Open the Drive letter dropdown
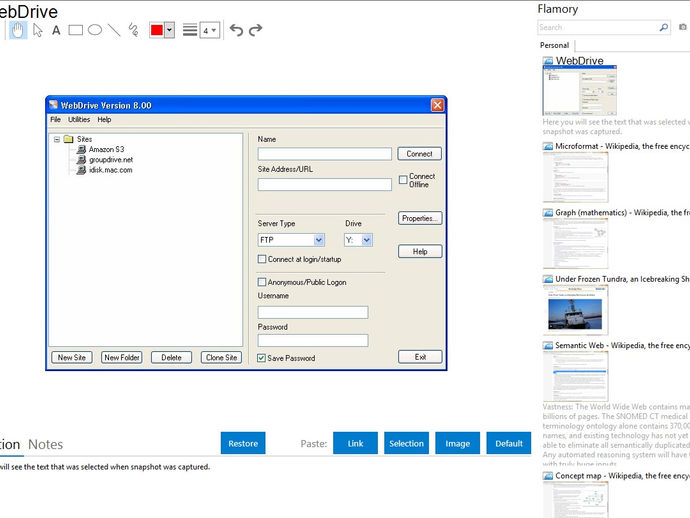This screenshot has height=518, width=690. pos(367,240)
